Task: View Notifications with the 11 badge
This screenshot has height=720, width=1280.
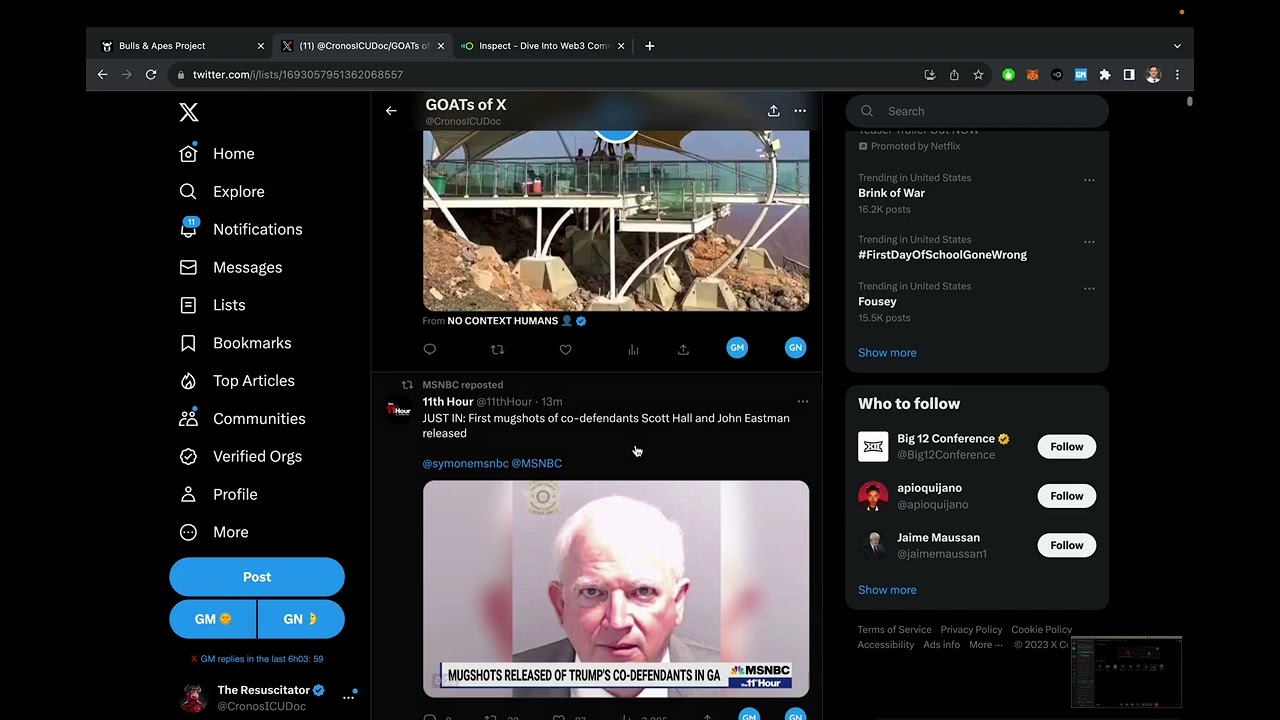Action: coord(240,229)
